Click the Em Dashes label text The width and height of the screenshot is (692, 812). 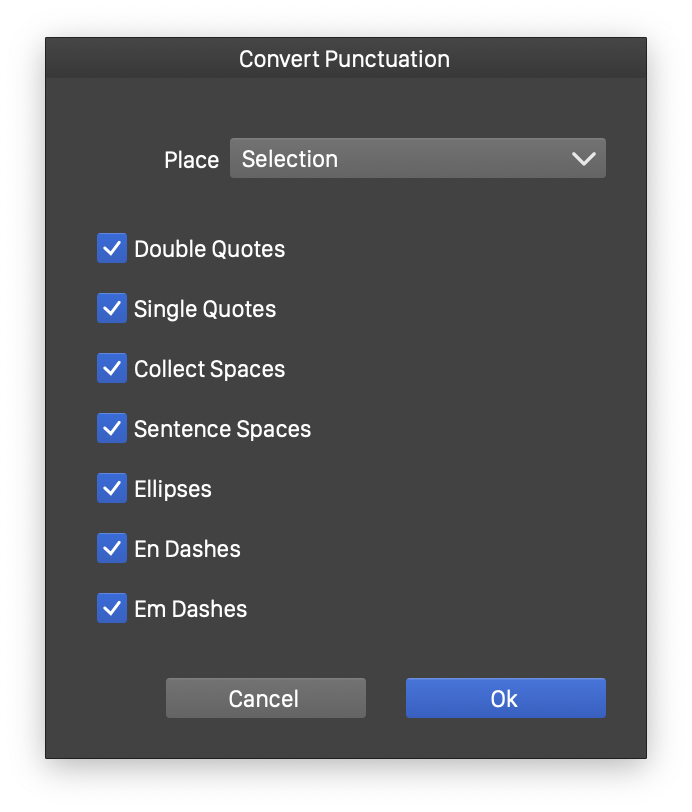point(190,609)
